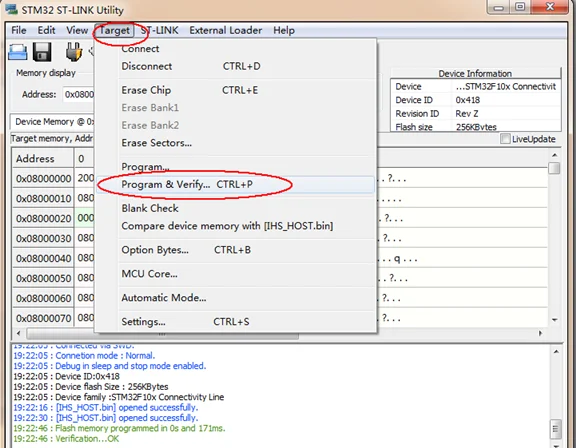Select the 0x08000060 address row
Screen dimensions: 576x448
[x=43, y=298]
